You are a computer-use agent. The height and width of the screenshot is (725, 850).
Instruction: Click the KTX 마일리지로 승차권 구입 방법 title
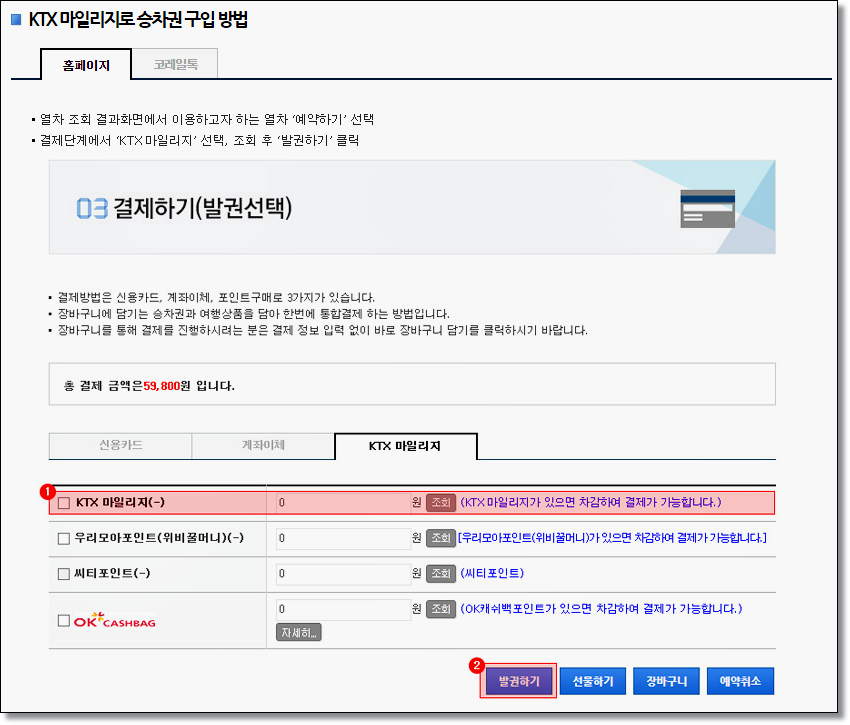[x=138, y=20]
